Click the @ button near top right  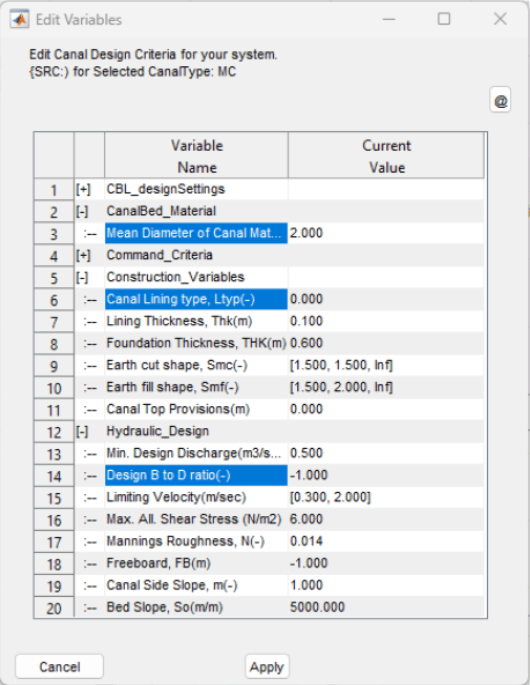500,101
